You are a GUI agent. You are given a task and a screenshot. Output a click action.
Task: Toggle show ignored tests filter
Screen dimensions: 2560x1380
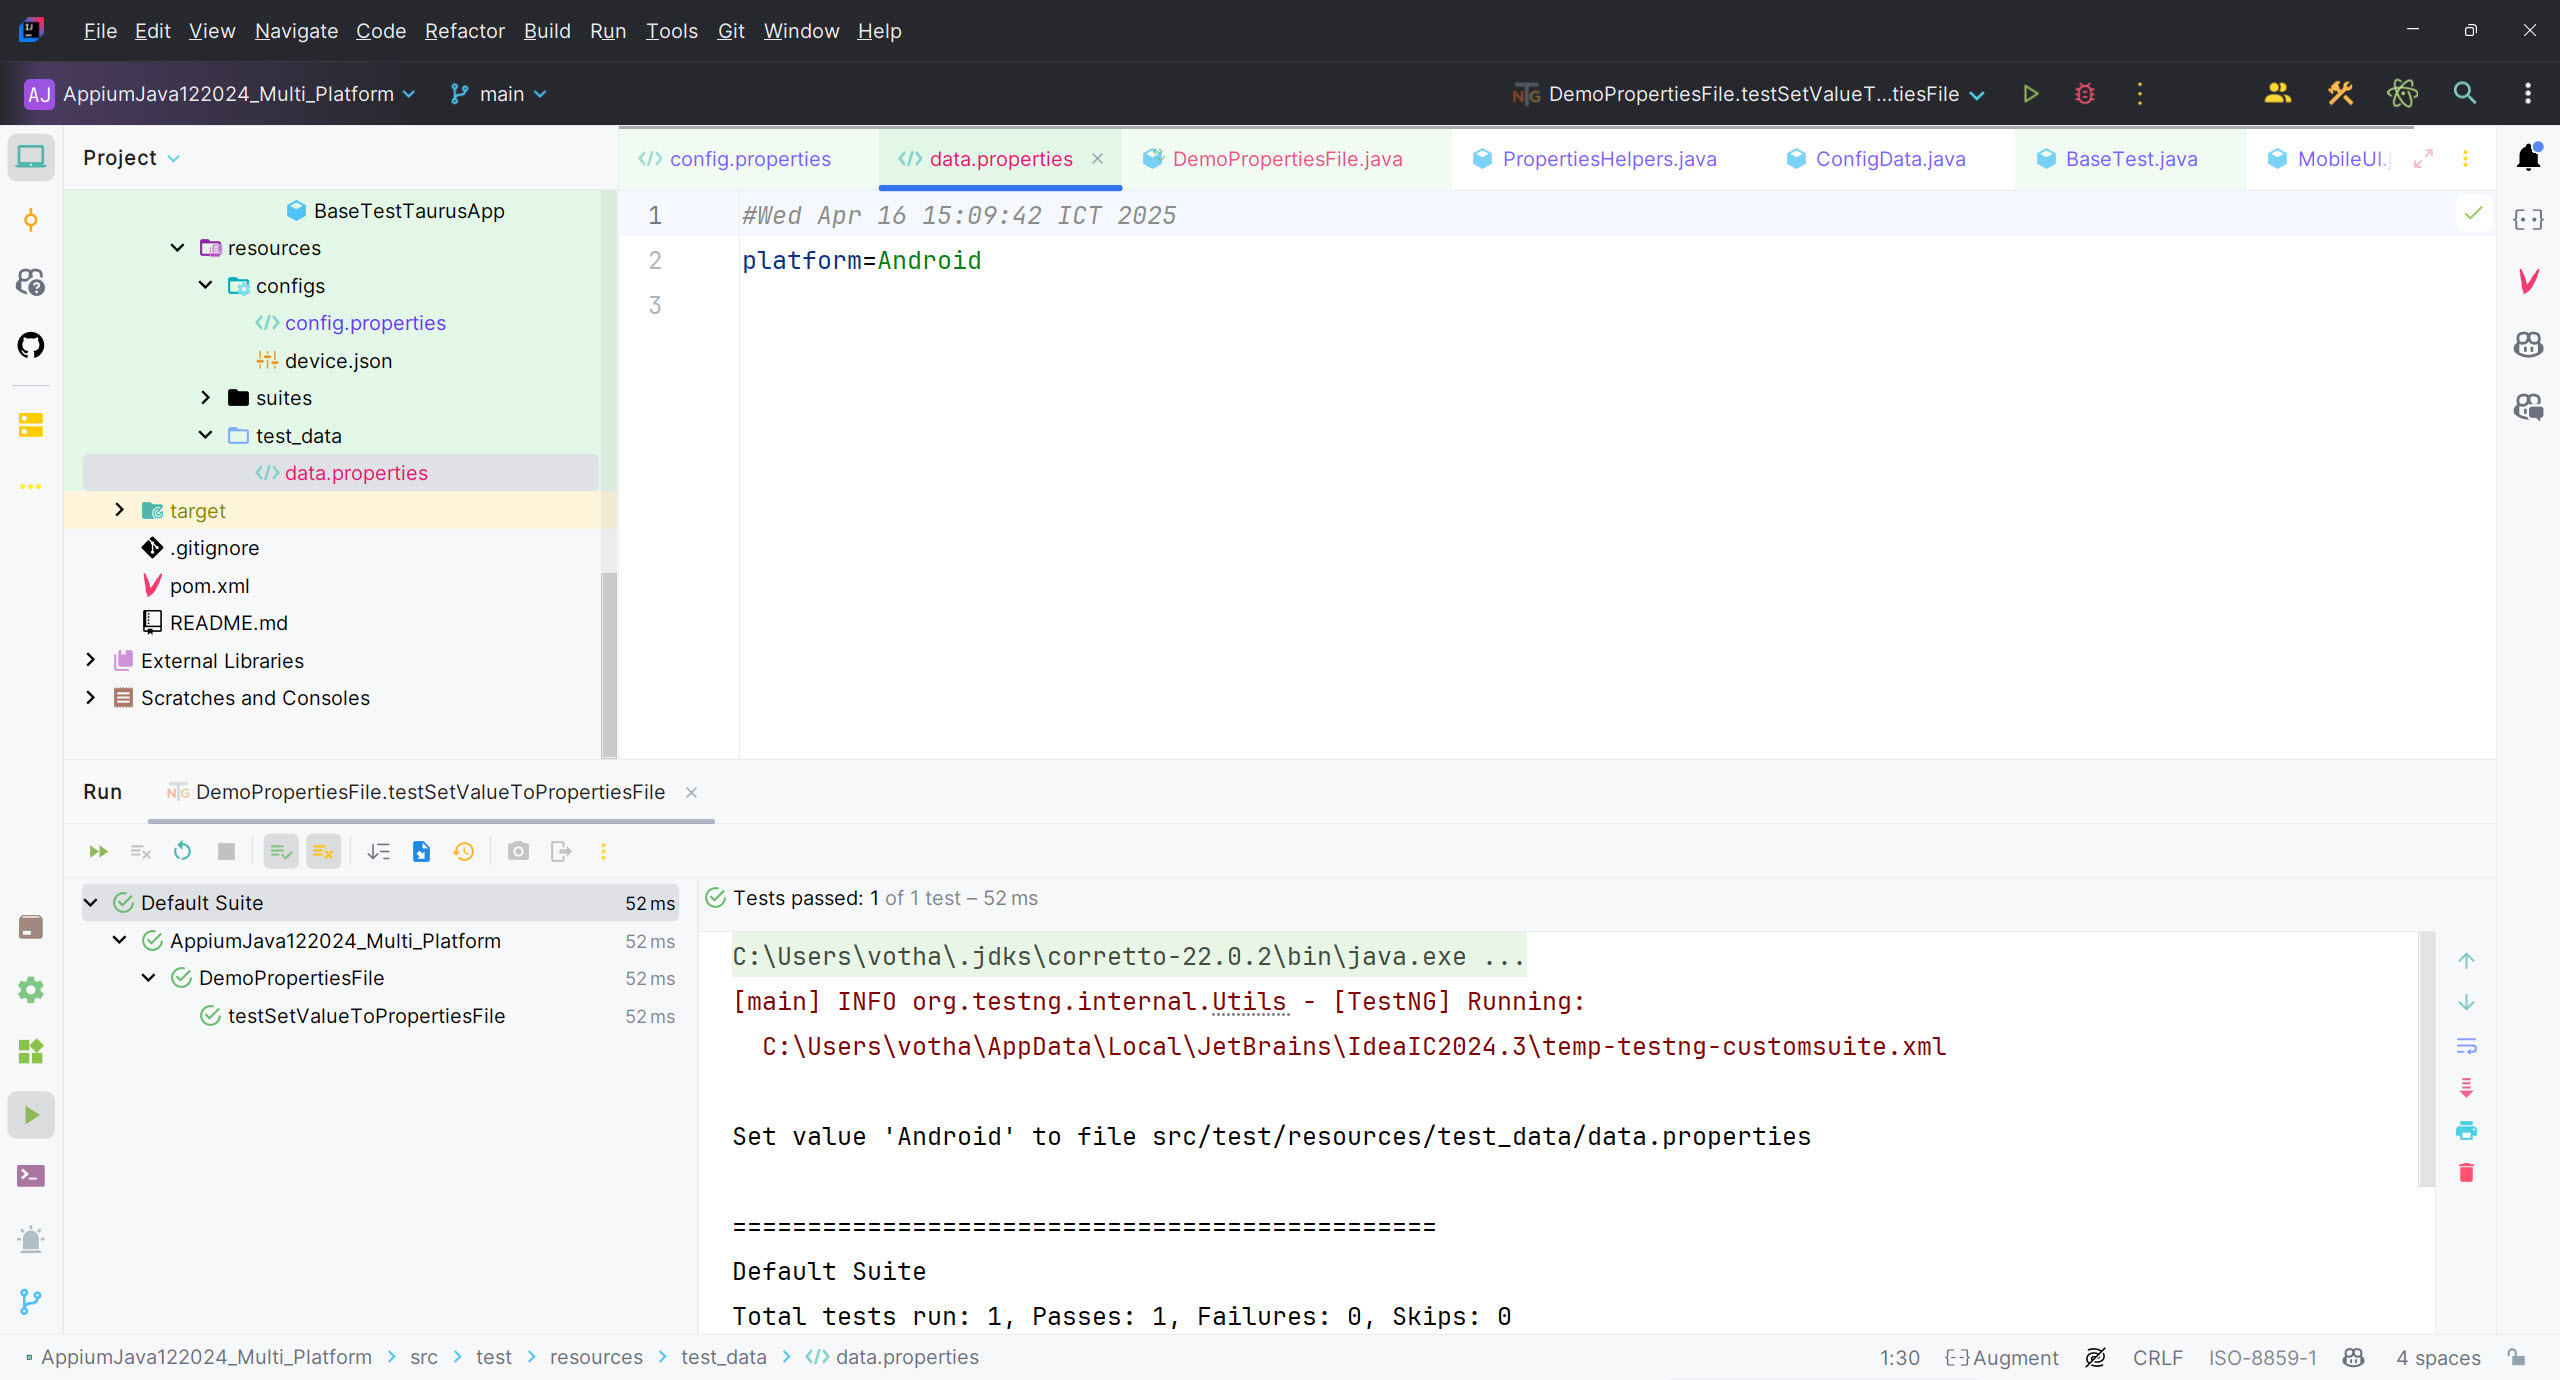(323, 851)
